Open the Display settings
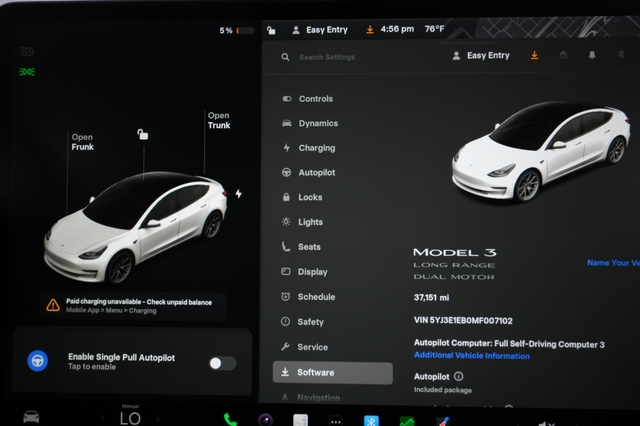Screen dimensions: 640x426 [x=304, y=272]
